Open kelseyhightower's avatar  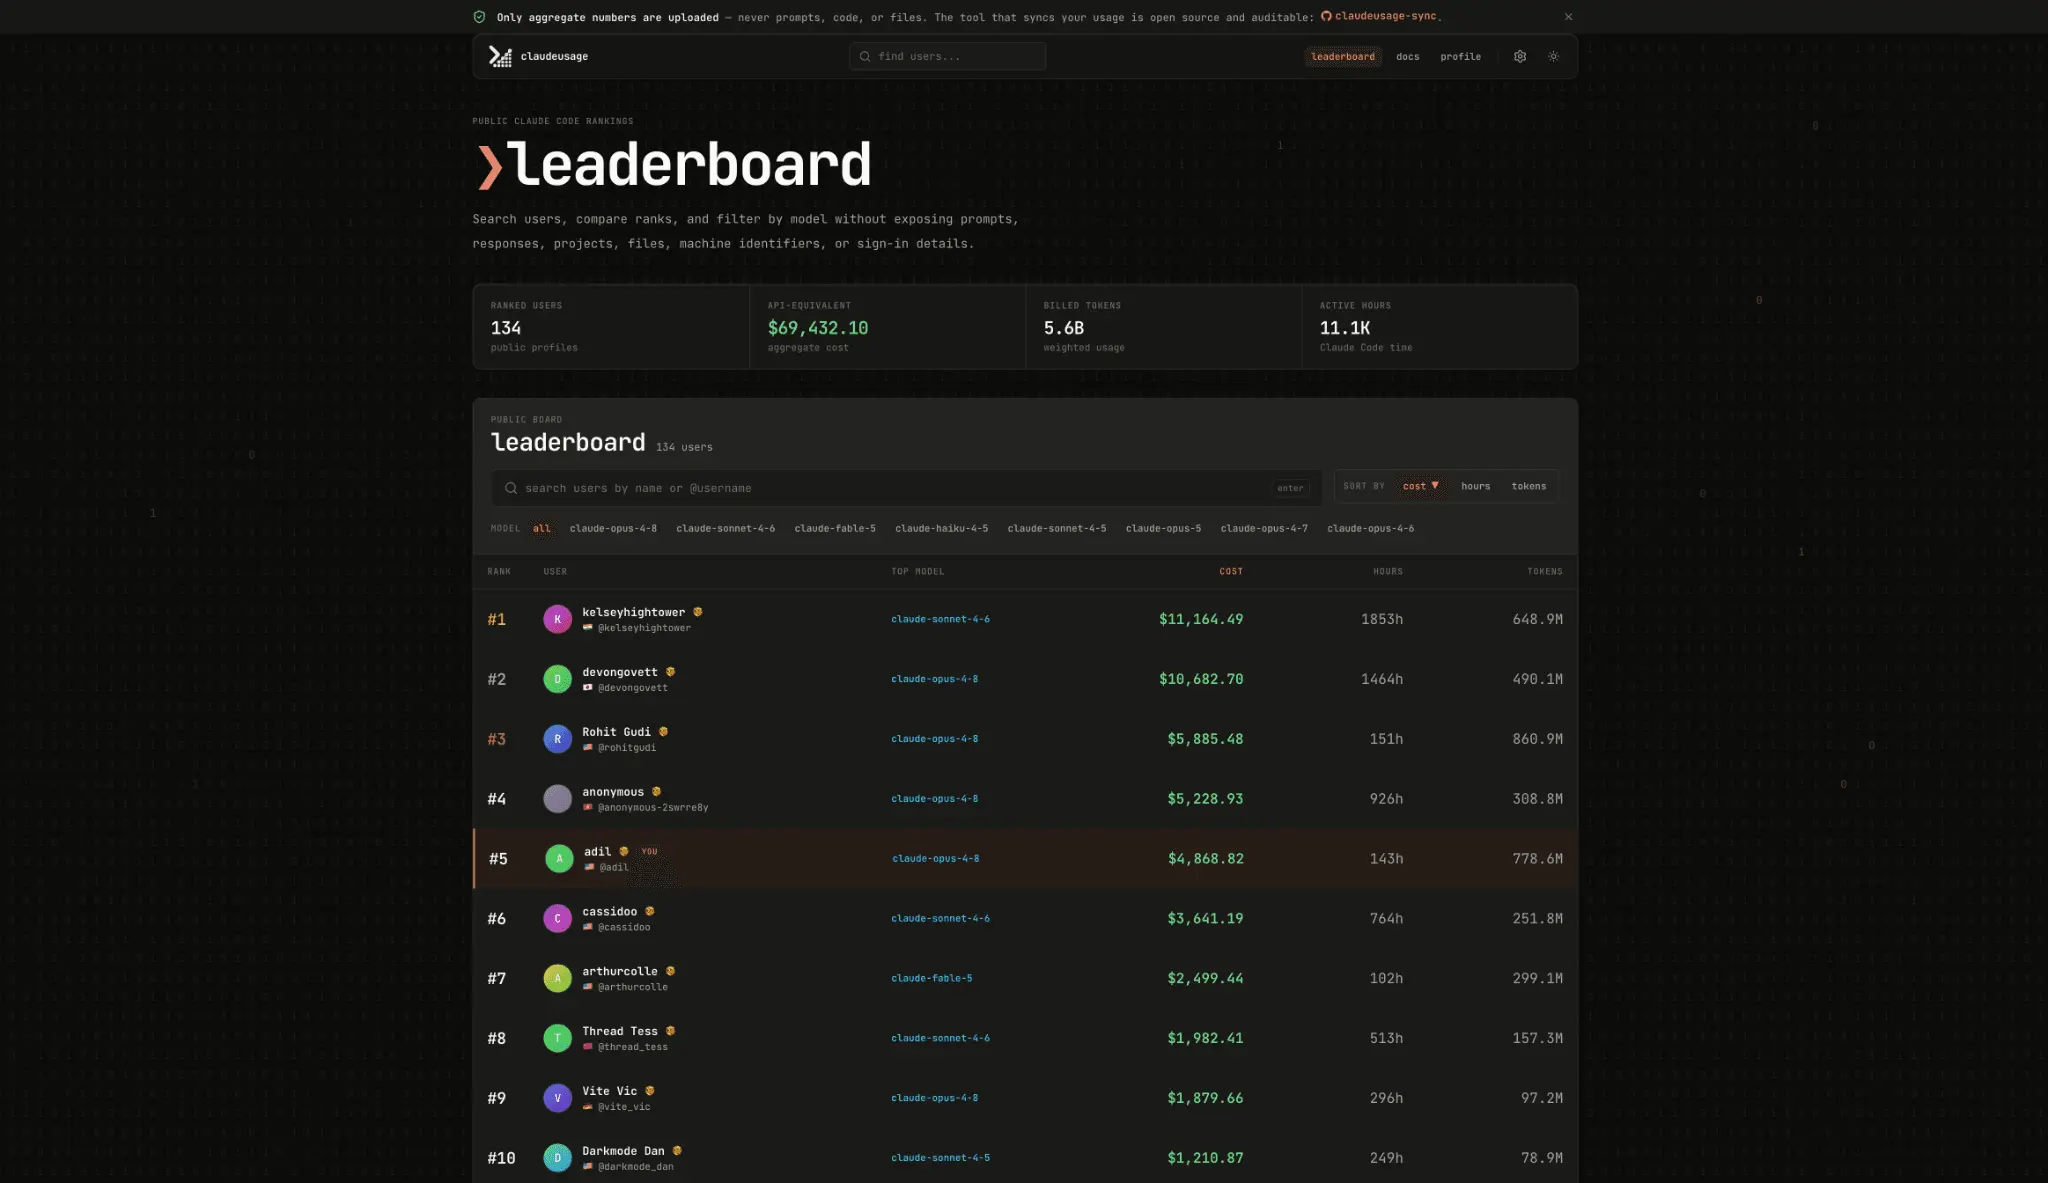[x=557, y=619]
